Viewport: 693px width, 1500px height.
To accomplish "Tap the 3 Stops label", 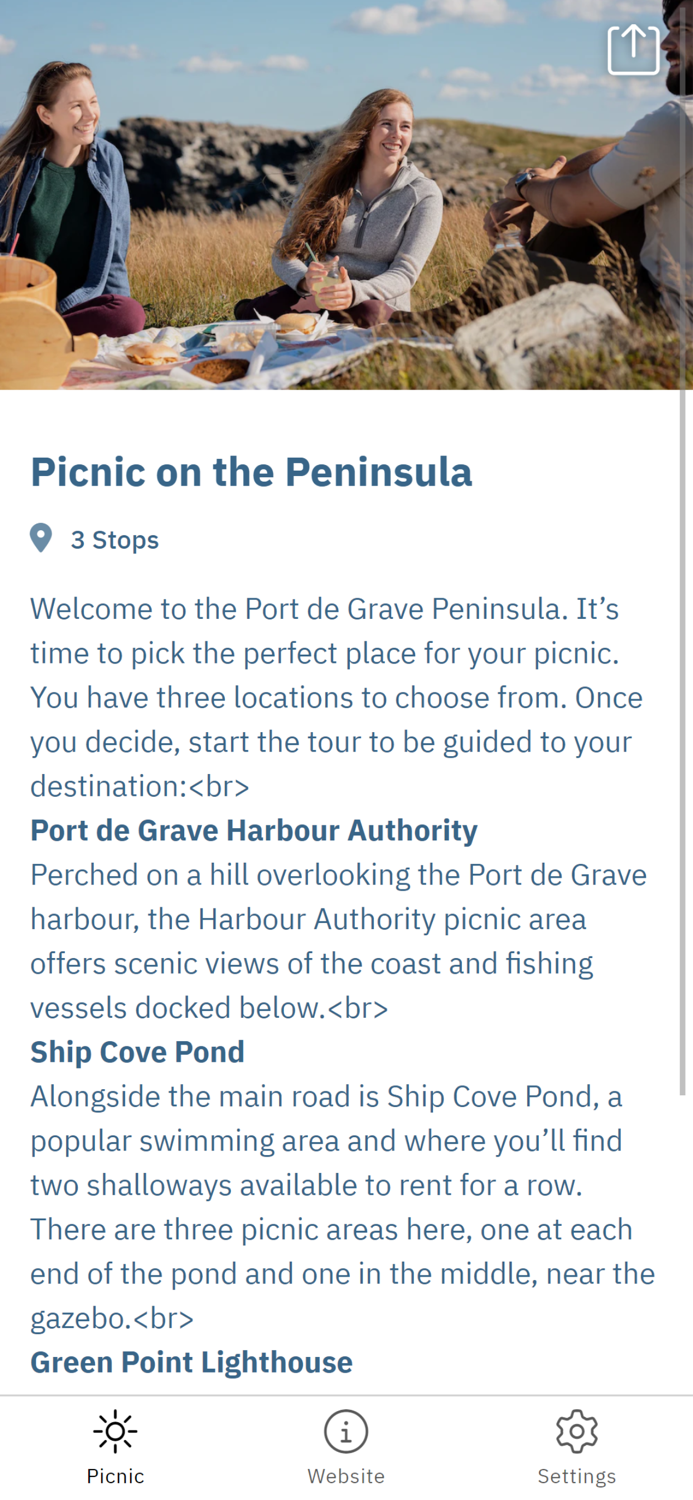I will click(x=114, y=539).
